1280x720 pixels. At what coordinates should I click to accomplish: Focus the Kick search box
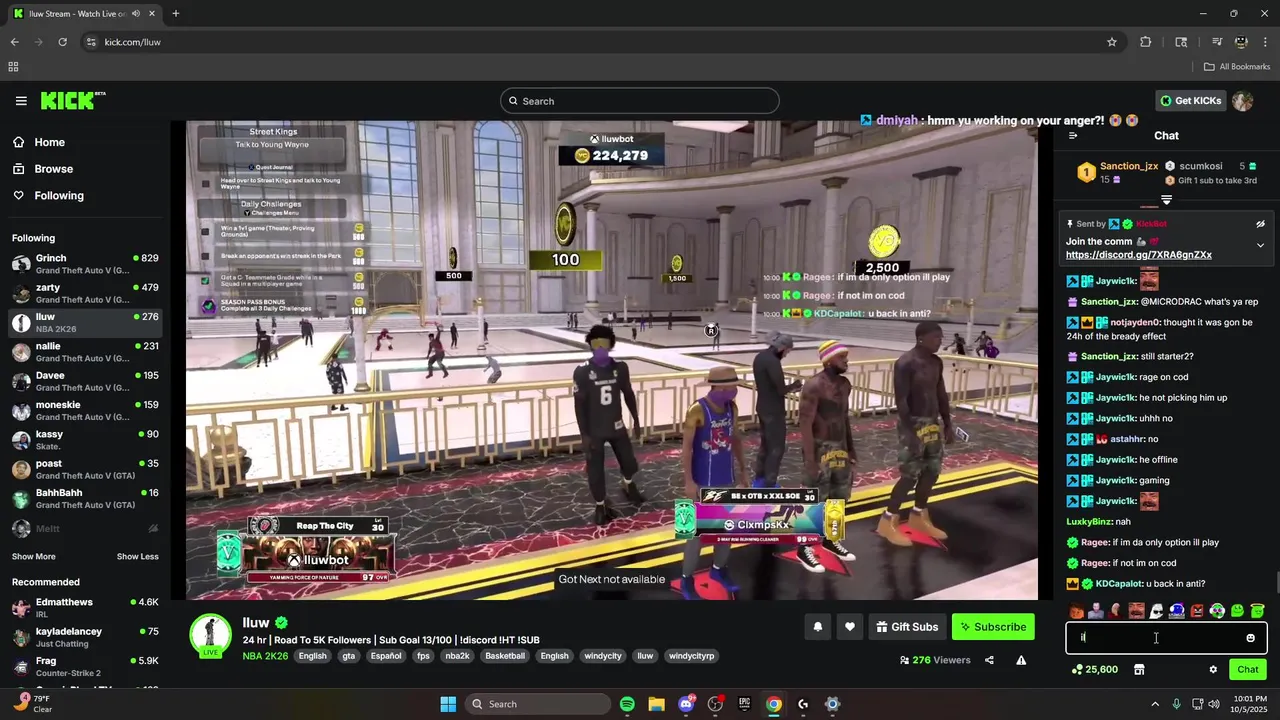tap(640, 101)
